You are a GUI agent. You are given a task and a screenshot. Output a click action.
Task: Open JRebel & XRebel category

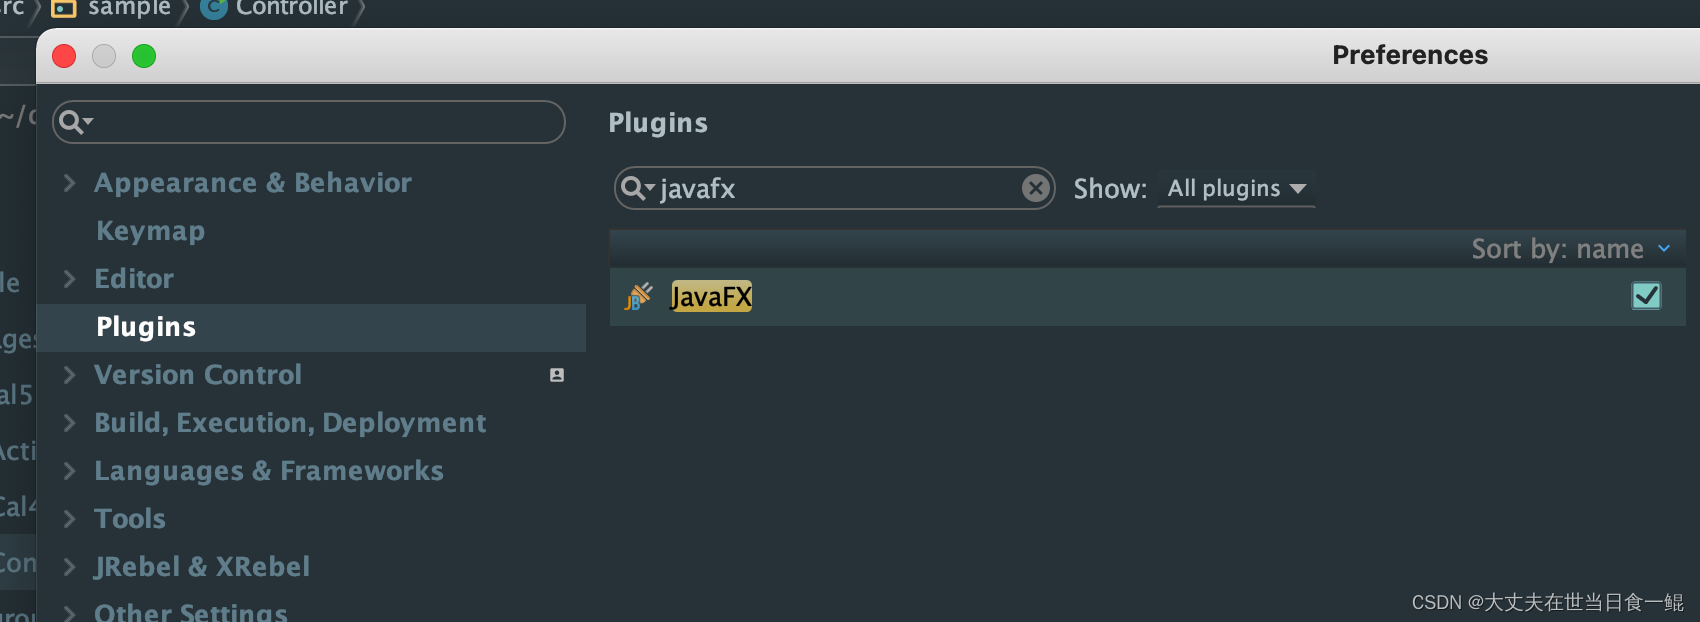click(x=202, y=567)
